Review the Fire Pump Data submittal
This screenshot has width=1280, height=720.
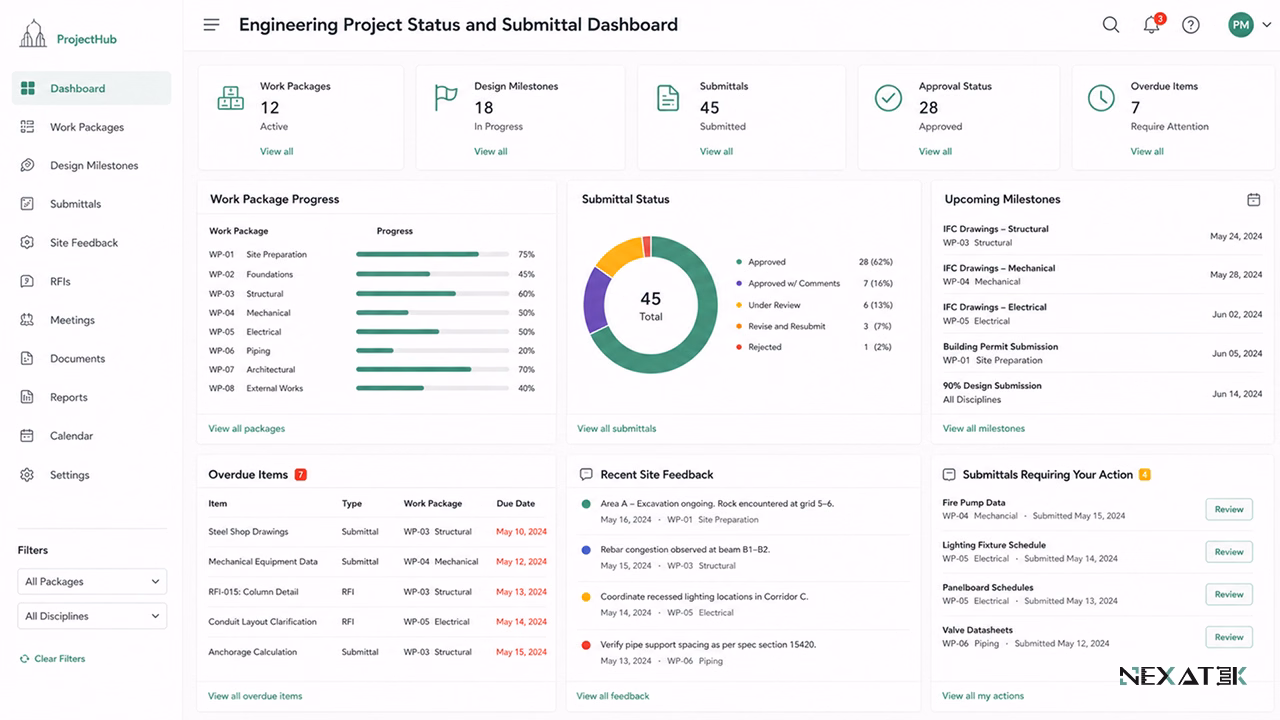tap(1229, 509)
